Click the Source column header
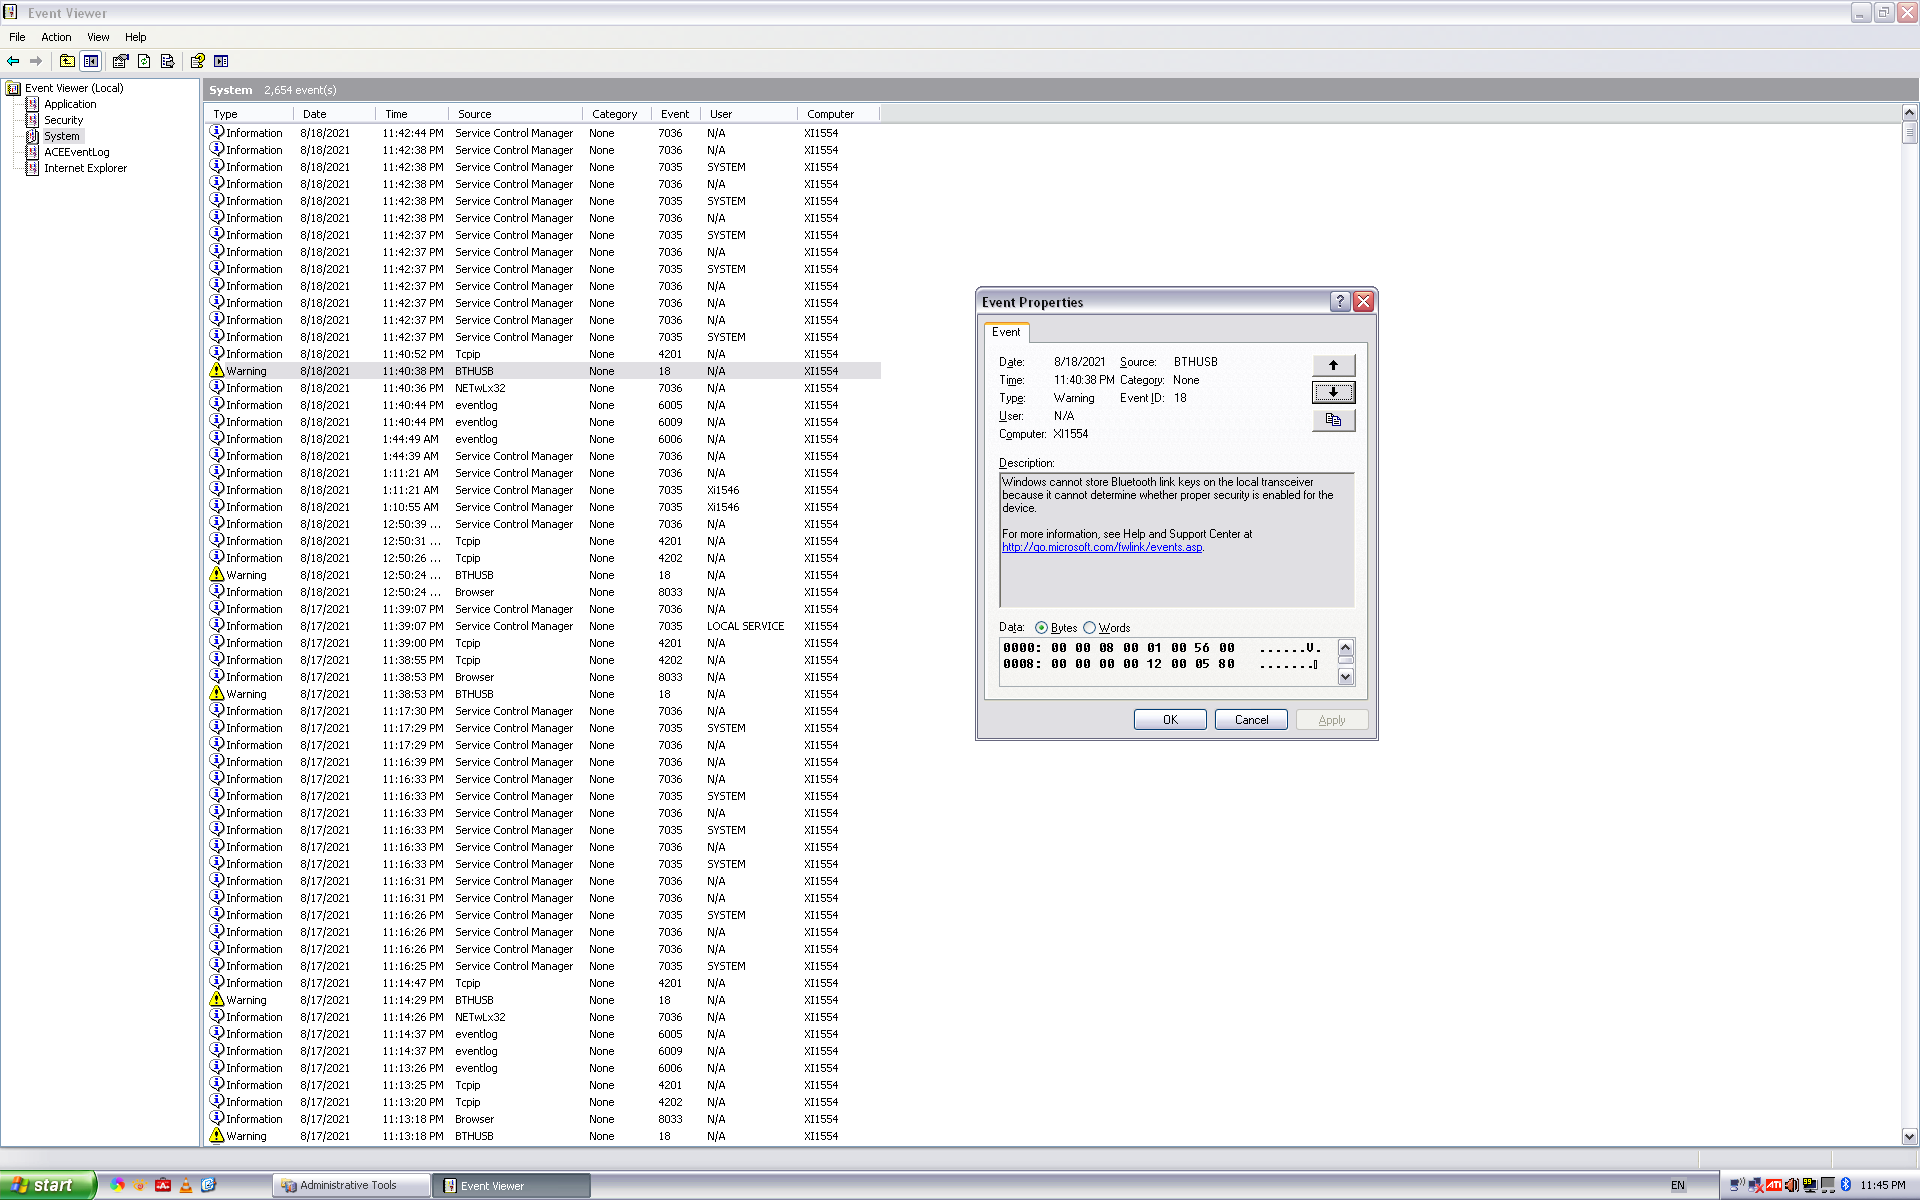The width and height of the screenshot is (1920, 1200). pos(475,114)
